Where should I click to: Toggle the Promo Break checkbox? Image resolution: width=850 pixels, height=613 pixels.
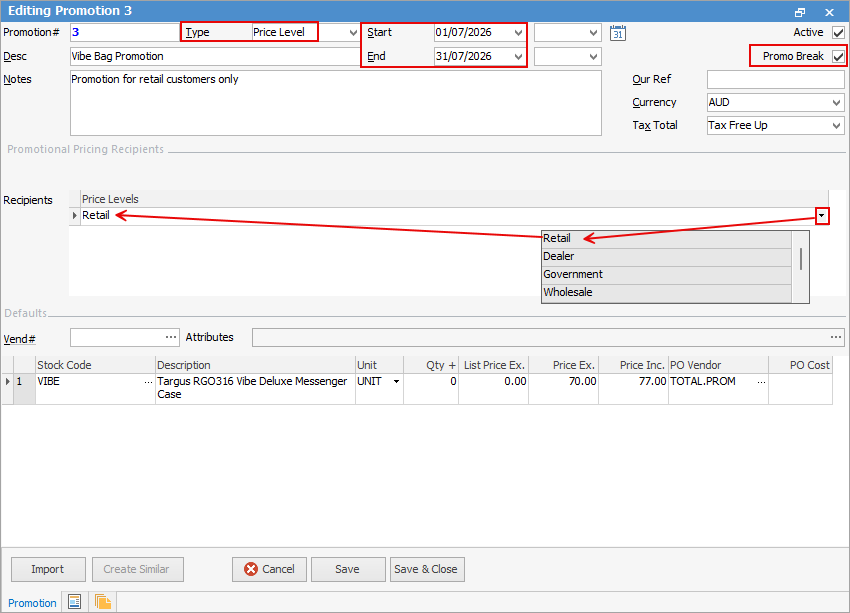pos(838,56)
